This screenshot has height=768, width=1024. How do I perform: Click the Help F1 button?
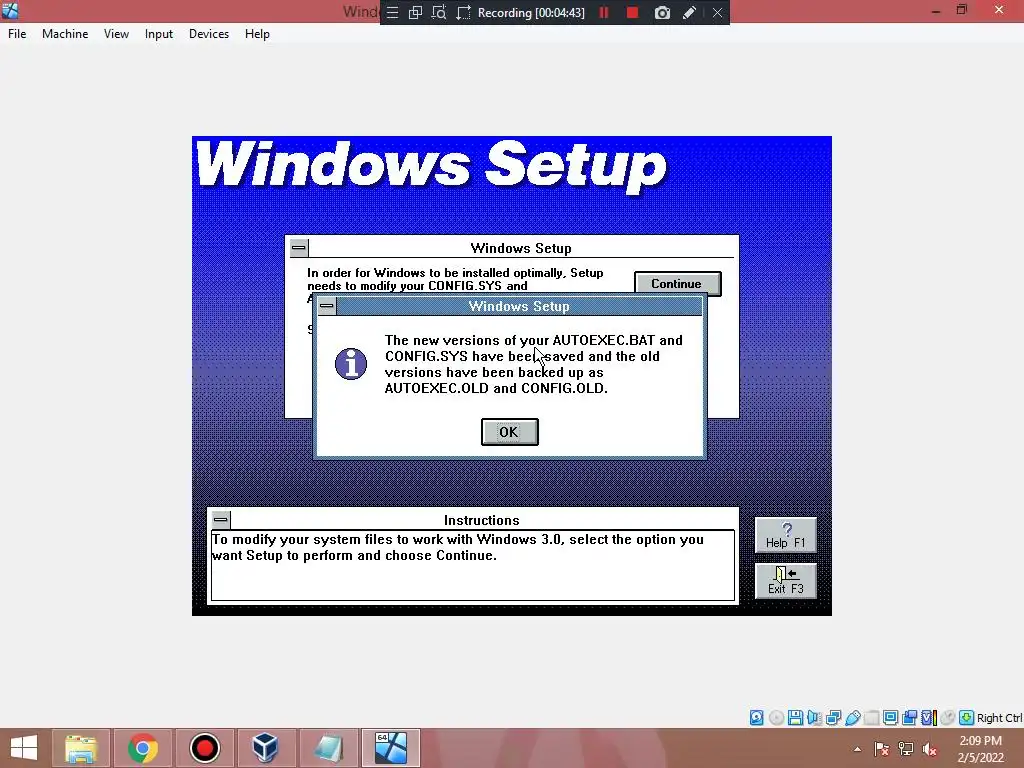click(786, 535)
